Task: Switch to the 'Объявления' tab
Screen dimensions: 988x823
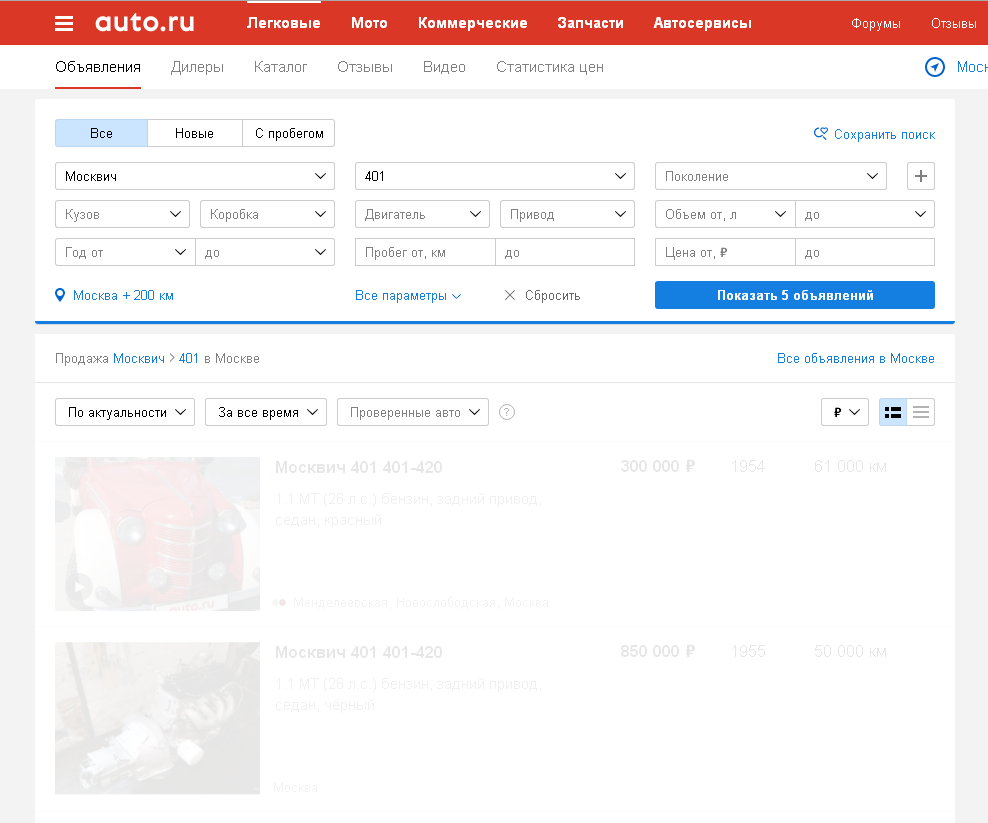Action: (98, 67)
